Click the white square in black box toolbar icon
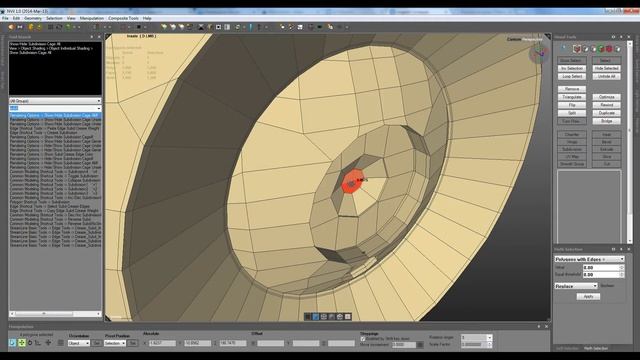This screenshot has height=360, width=640. 218,27
